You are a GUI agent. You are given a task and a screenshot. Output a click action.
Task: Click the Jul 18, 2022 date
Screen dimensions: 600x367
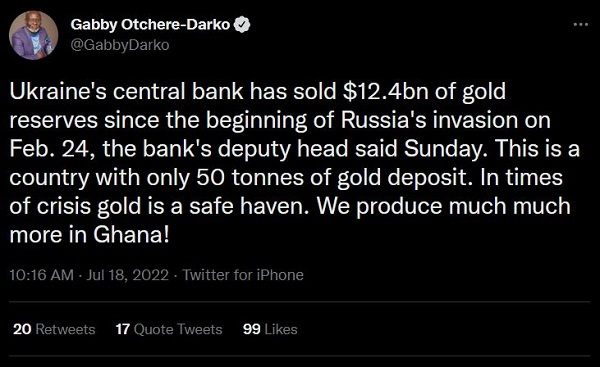(x=127, y=275)
